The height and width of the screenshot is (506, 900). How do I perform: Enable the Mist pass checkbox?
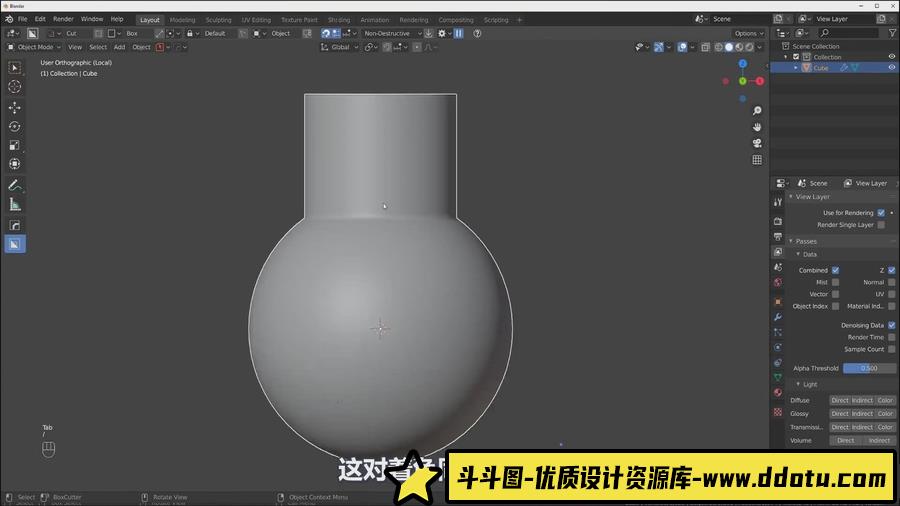[836, 282]
